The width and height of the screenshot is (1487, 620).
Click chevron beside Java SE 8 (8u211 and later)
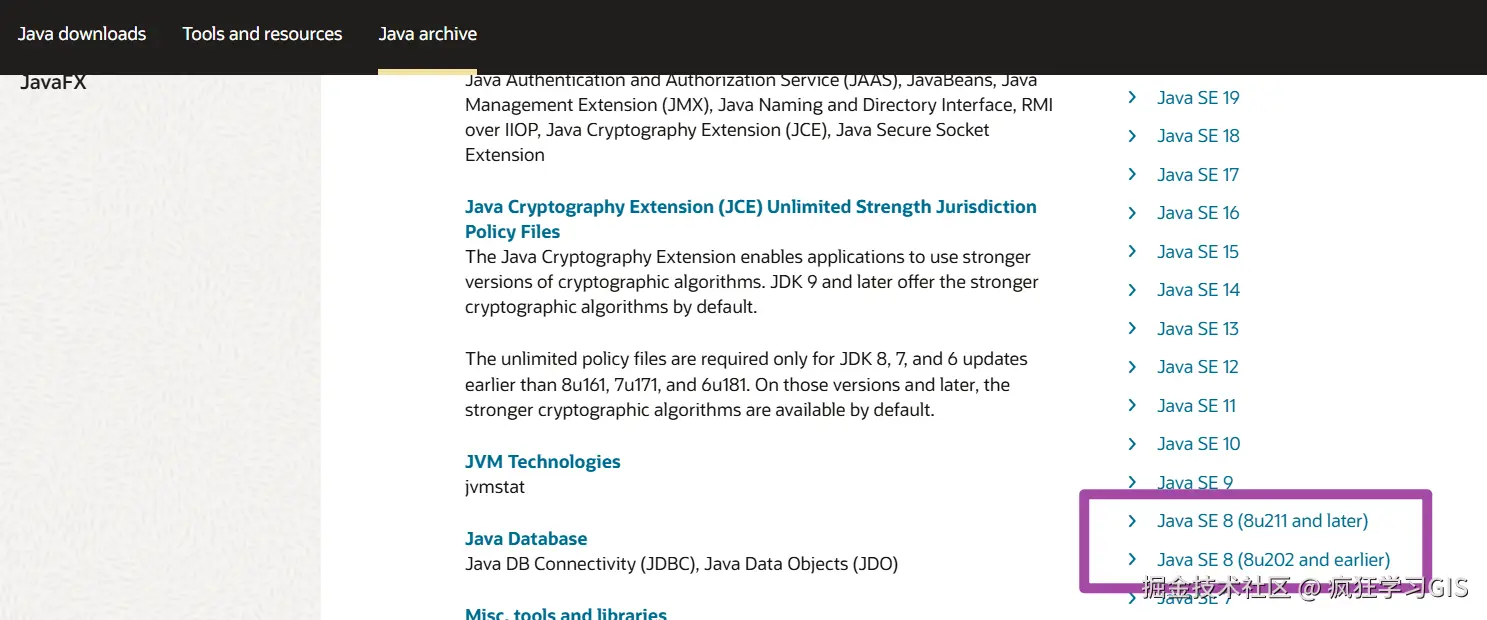click(x=1132, y=520)
